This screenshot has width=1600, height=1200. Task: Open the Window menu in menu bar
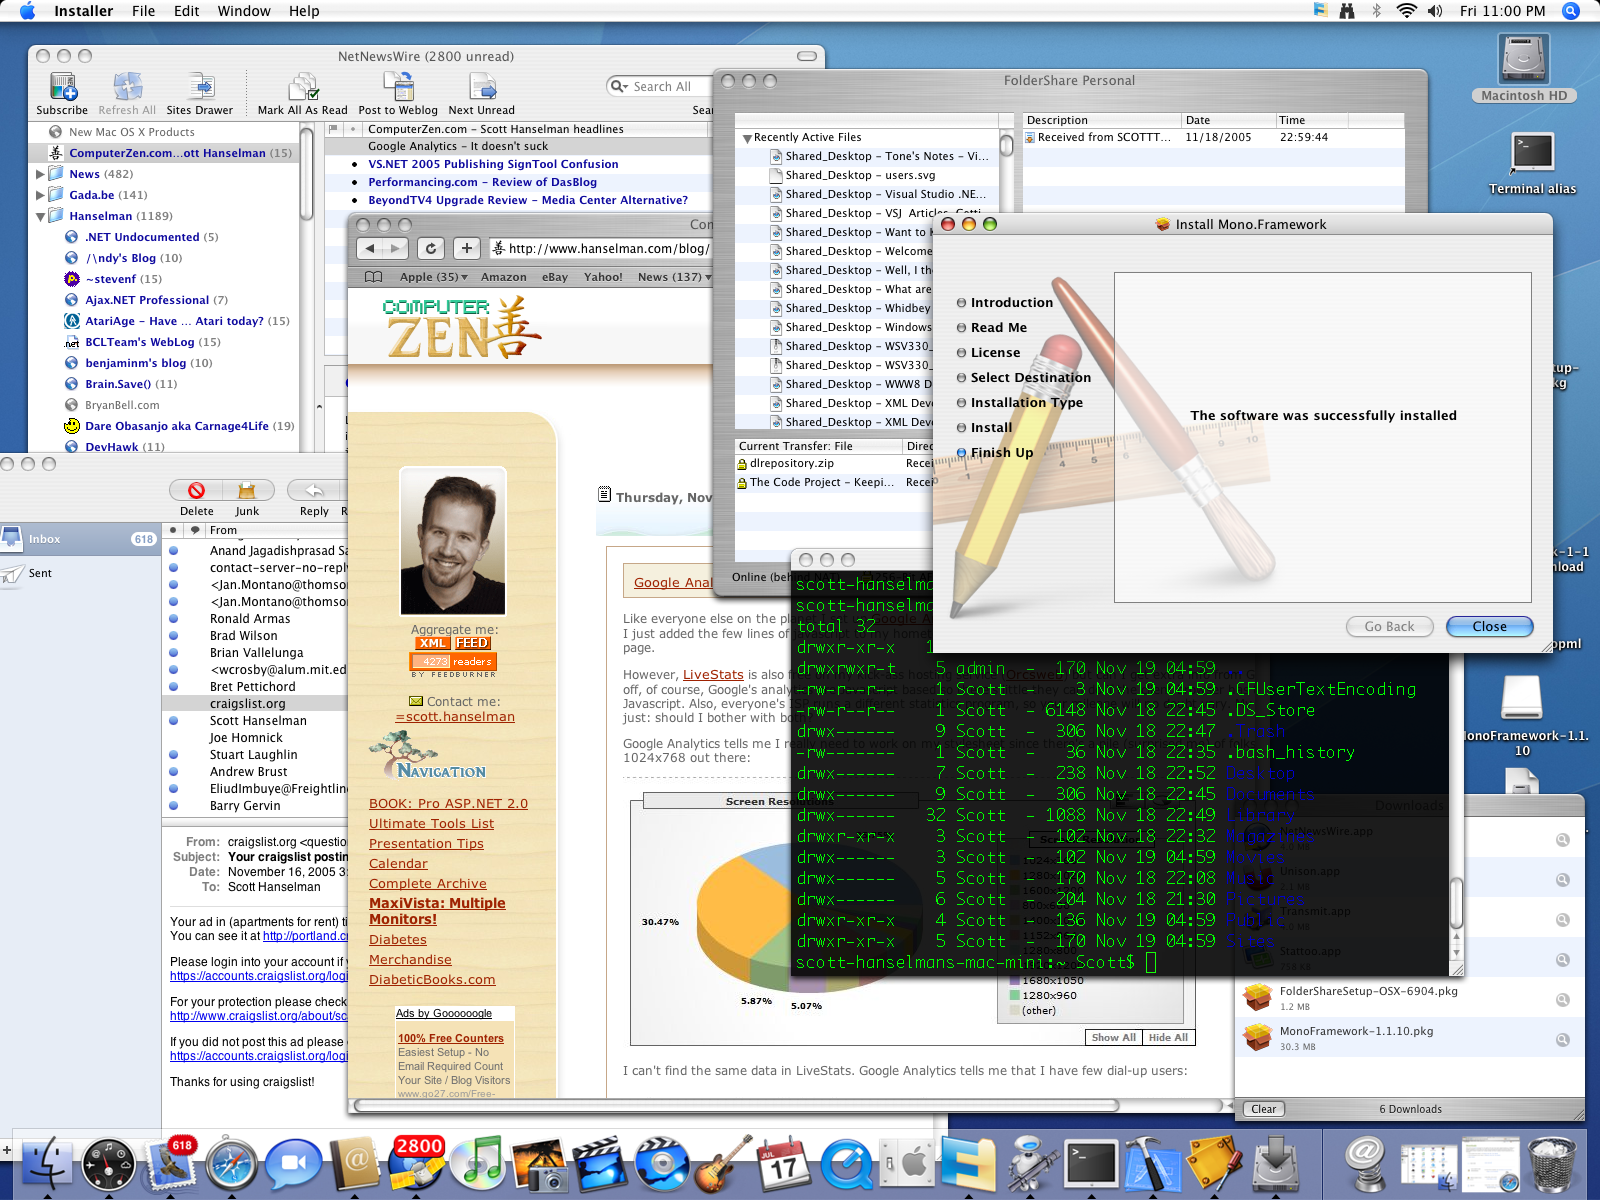point(244,11)
